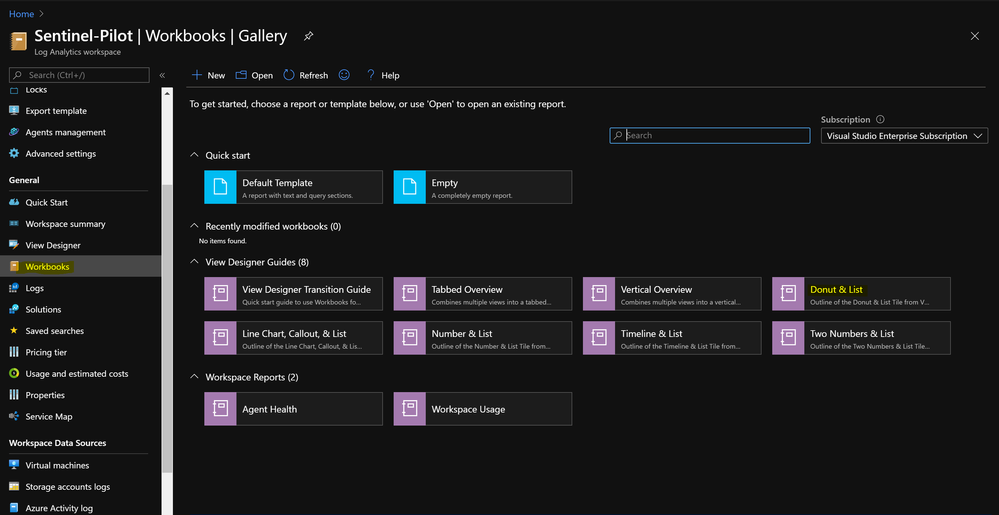Open the Tabbed Overview workbook tile
The width and height of the screenshot is (999, 515).
pos(483,294)
